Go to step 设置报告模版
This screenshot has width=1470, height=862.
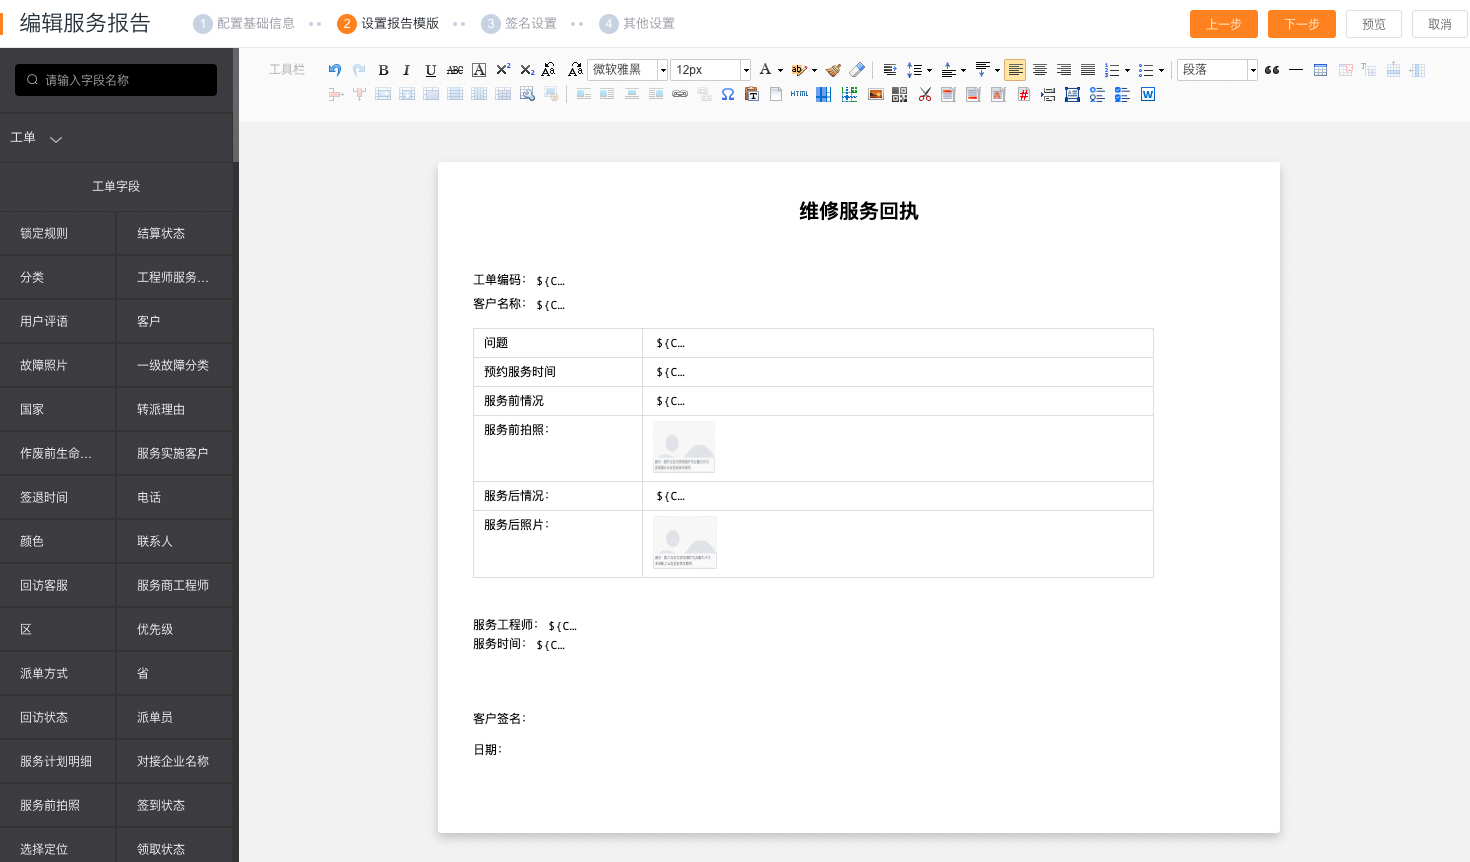pyautogui.click(x=388, y=23)
